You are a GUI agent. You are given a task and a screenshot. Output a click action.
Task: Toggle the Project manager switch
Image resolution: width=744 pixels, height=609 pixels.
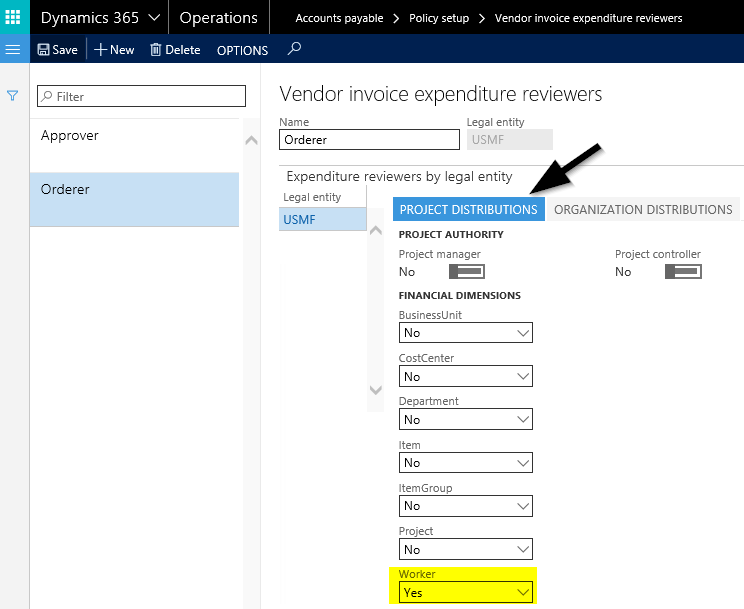pos(466,272)
